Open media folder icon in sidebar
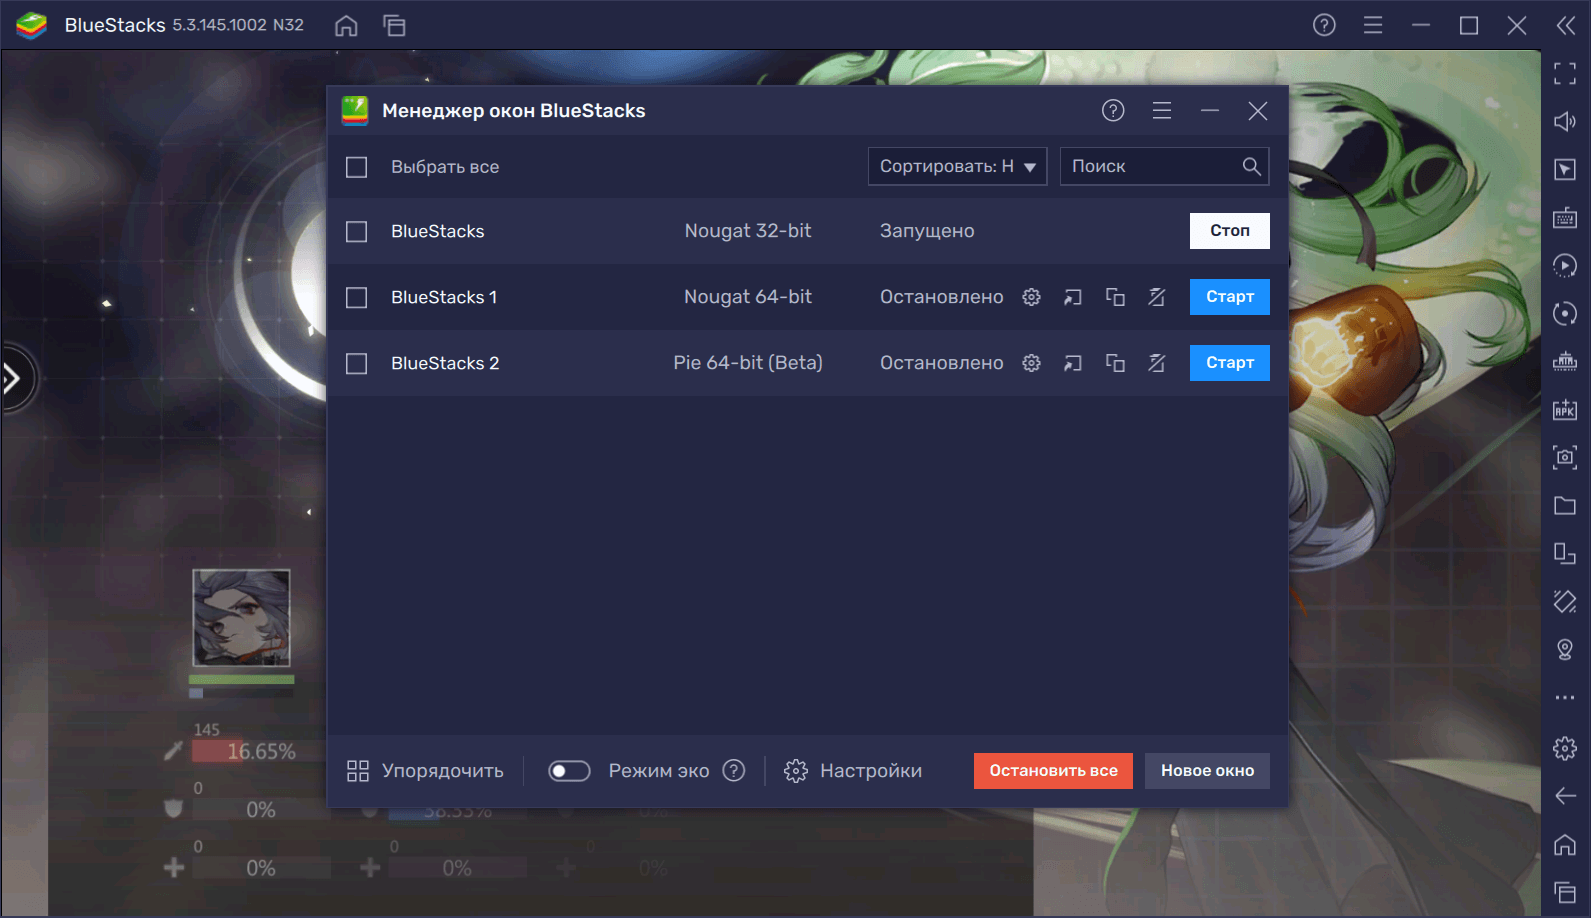Viewport: 1591px width, 918px height. pyautogui.click(x=1565, y=506)
